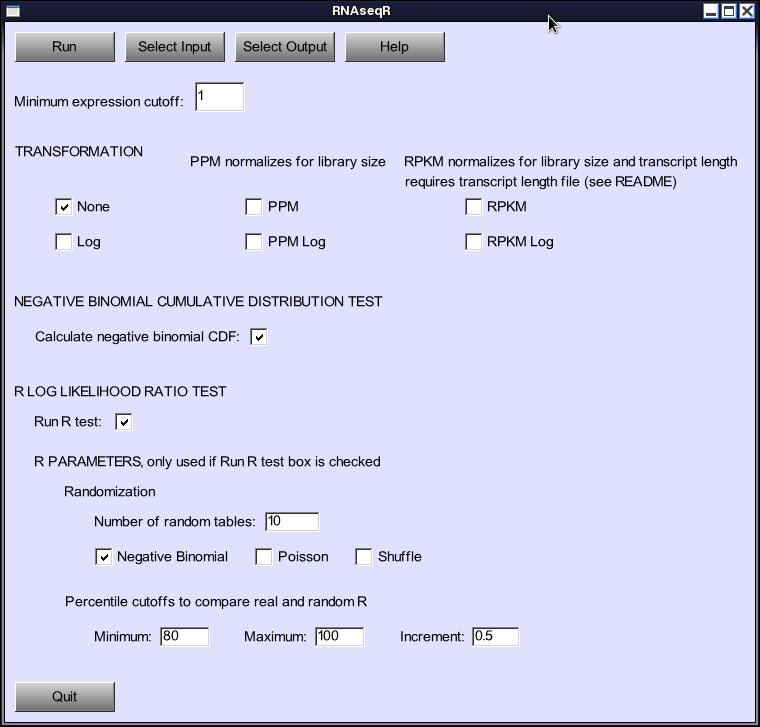Enable the Log transformation checkbox
This screenshot has height=727, width=760.
pyautogui.click(x=63, y=242)
